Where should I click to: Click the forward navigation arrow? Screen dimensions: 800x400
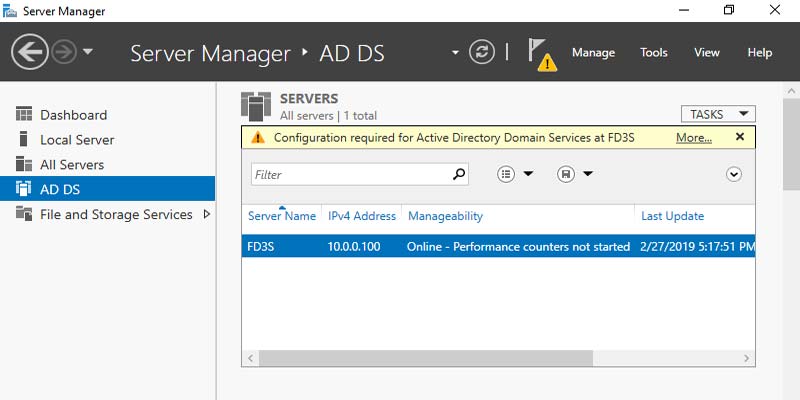coord(65,52)
